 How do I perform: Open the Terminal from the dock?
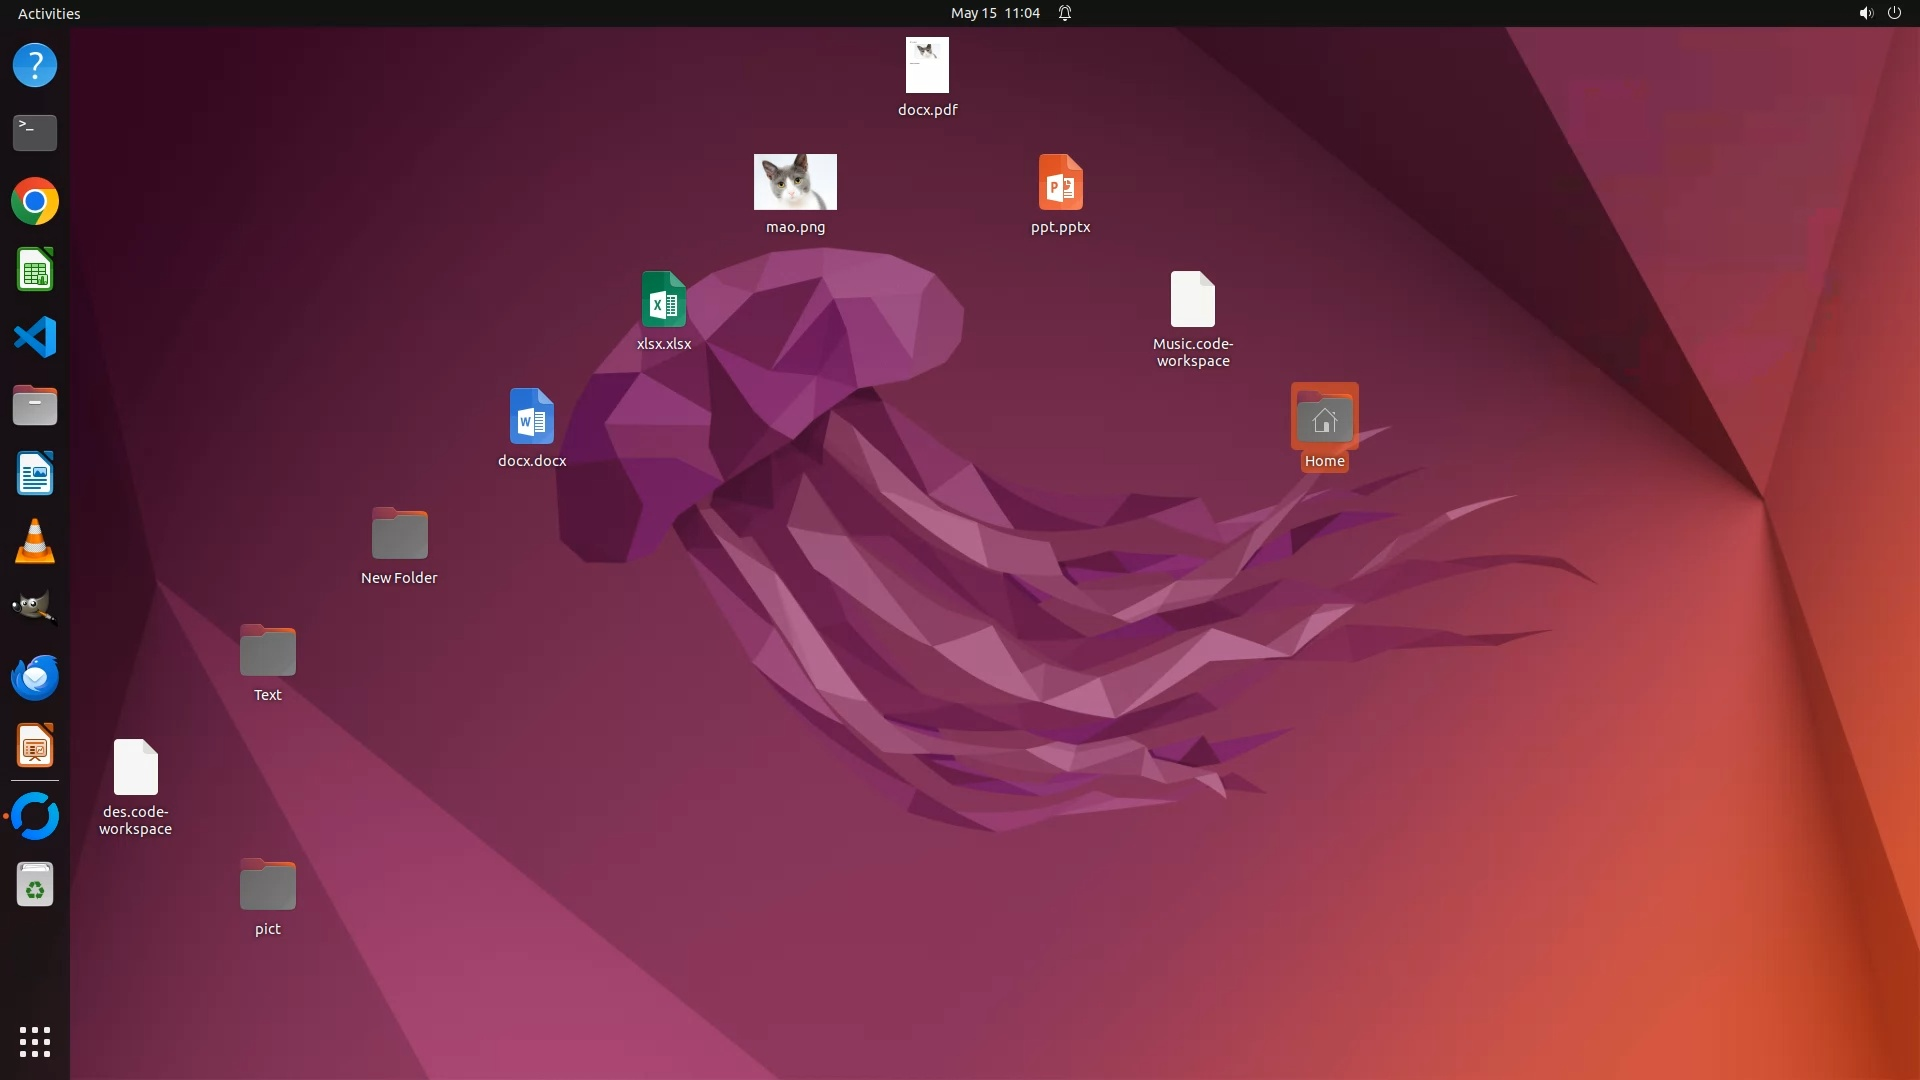point(35,133)
